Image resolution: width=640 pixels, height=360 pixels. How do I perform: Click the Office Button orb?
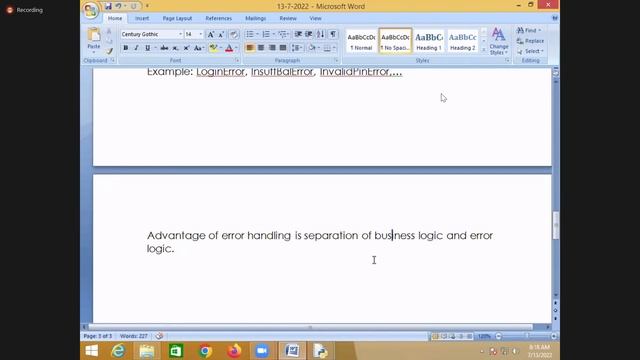coord(90,10)
